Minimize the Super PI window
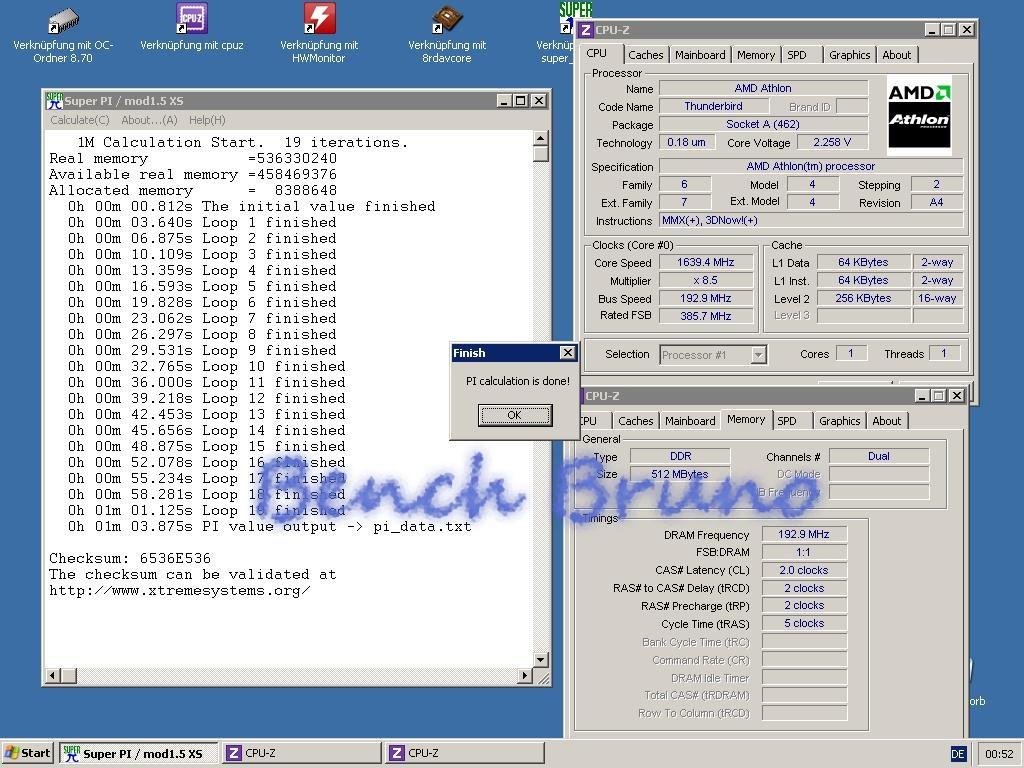 click(x=504, y=101)
